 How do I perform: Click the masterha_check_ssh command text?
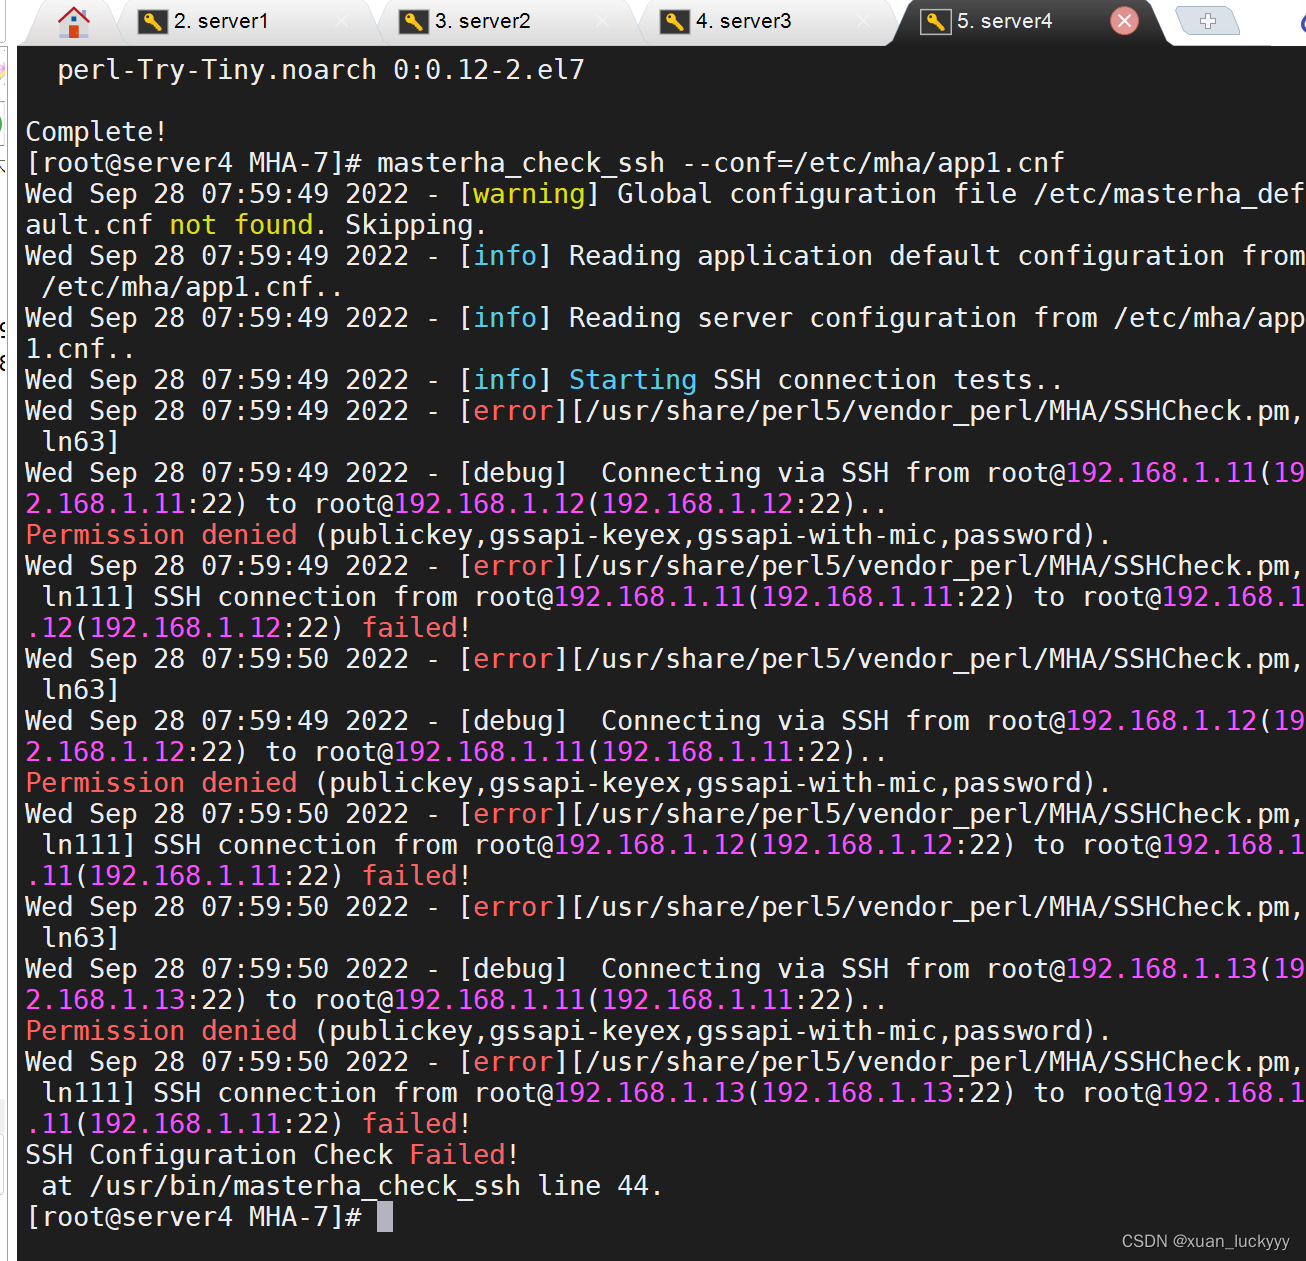[521, 163]
